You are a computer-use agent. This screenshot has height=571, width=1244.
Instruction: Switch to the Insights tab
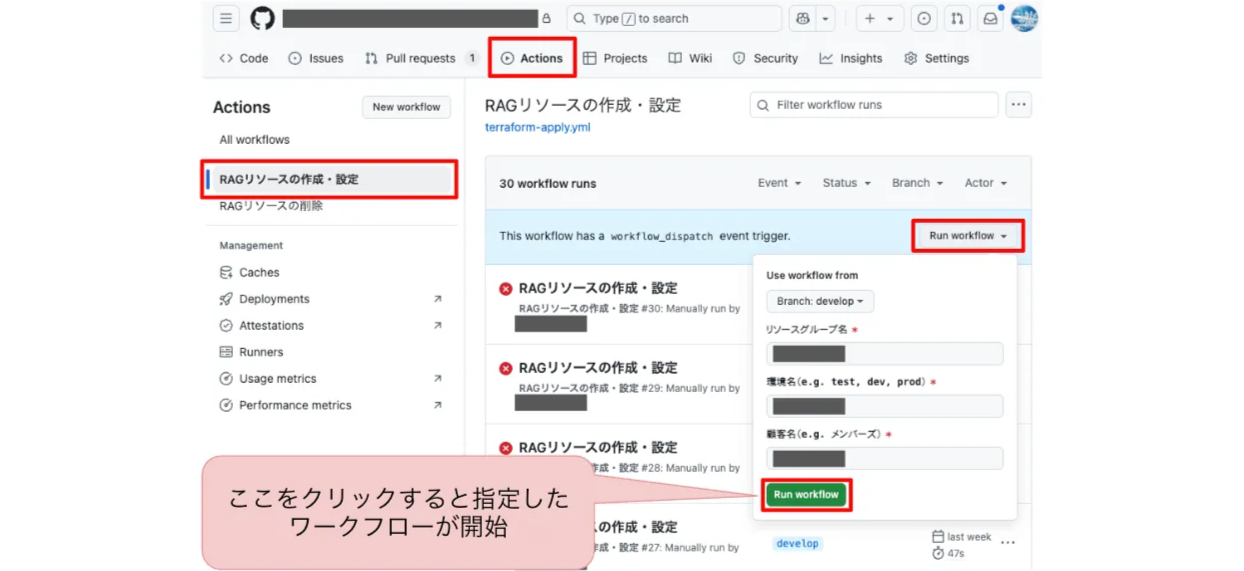(851, 58)
